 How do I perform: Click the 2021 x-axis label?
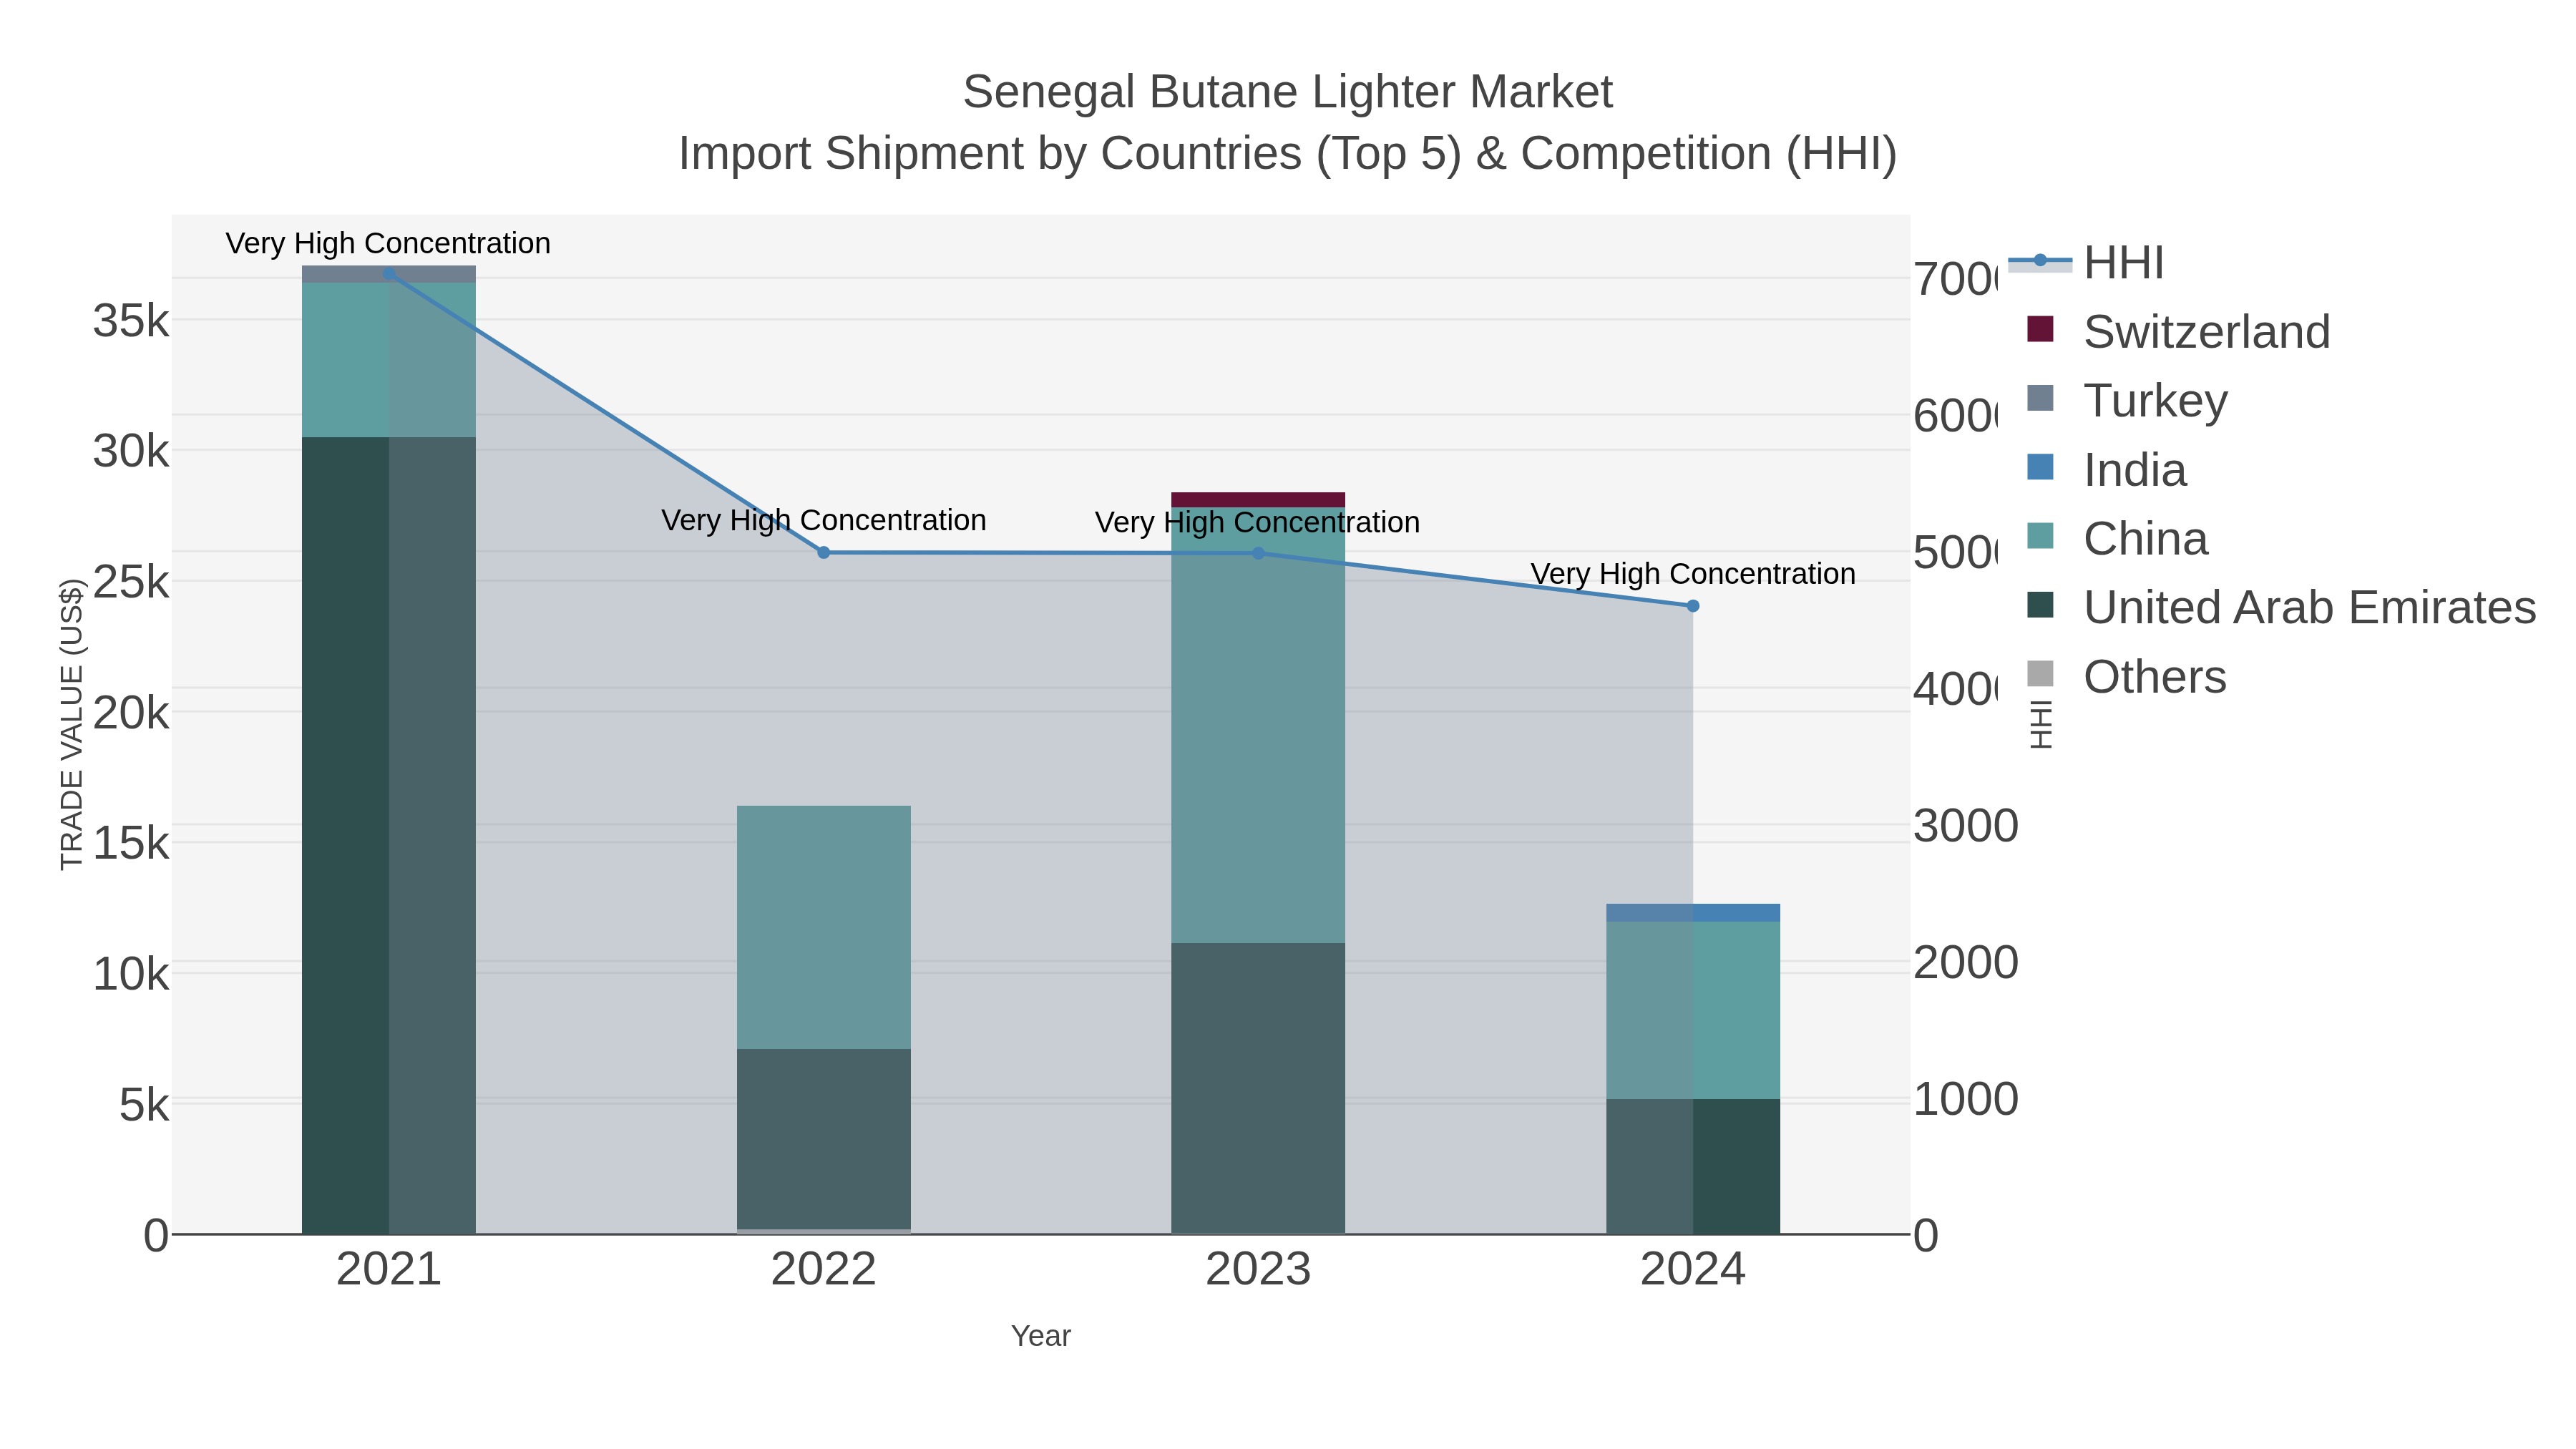389,1270
